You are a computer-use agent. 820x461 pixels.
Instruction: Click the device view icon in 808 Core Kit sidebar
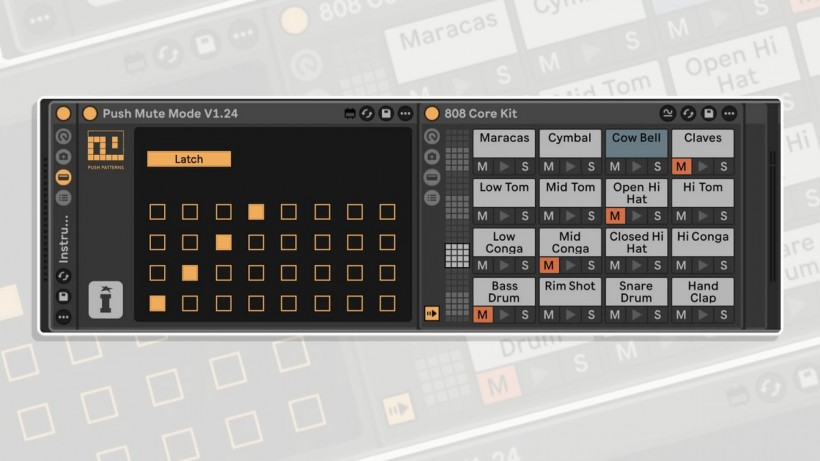pos(431,177)
